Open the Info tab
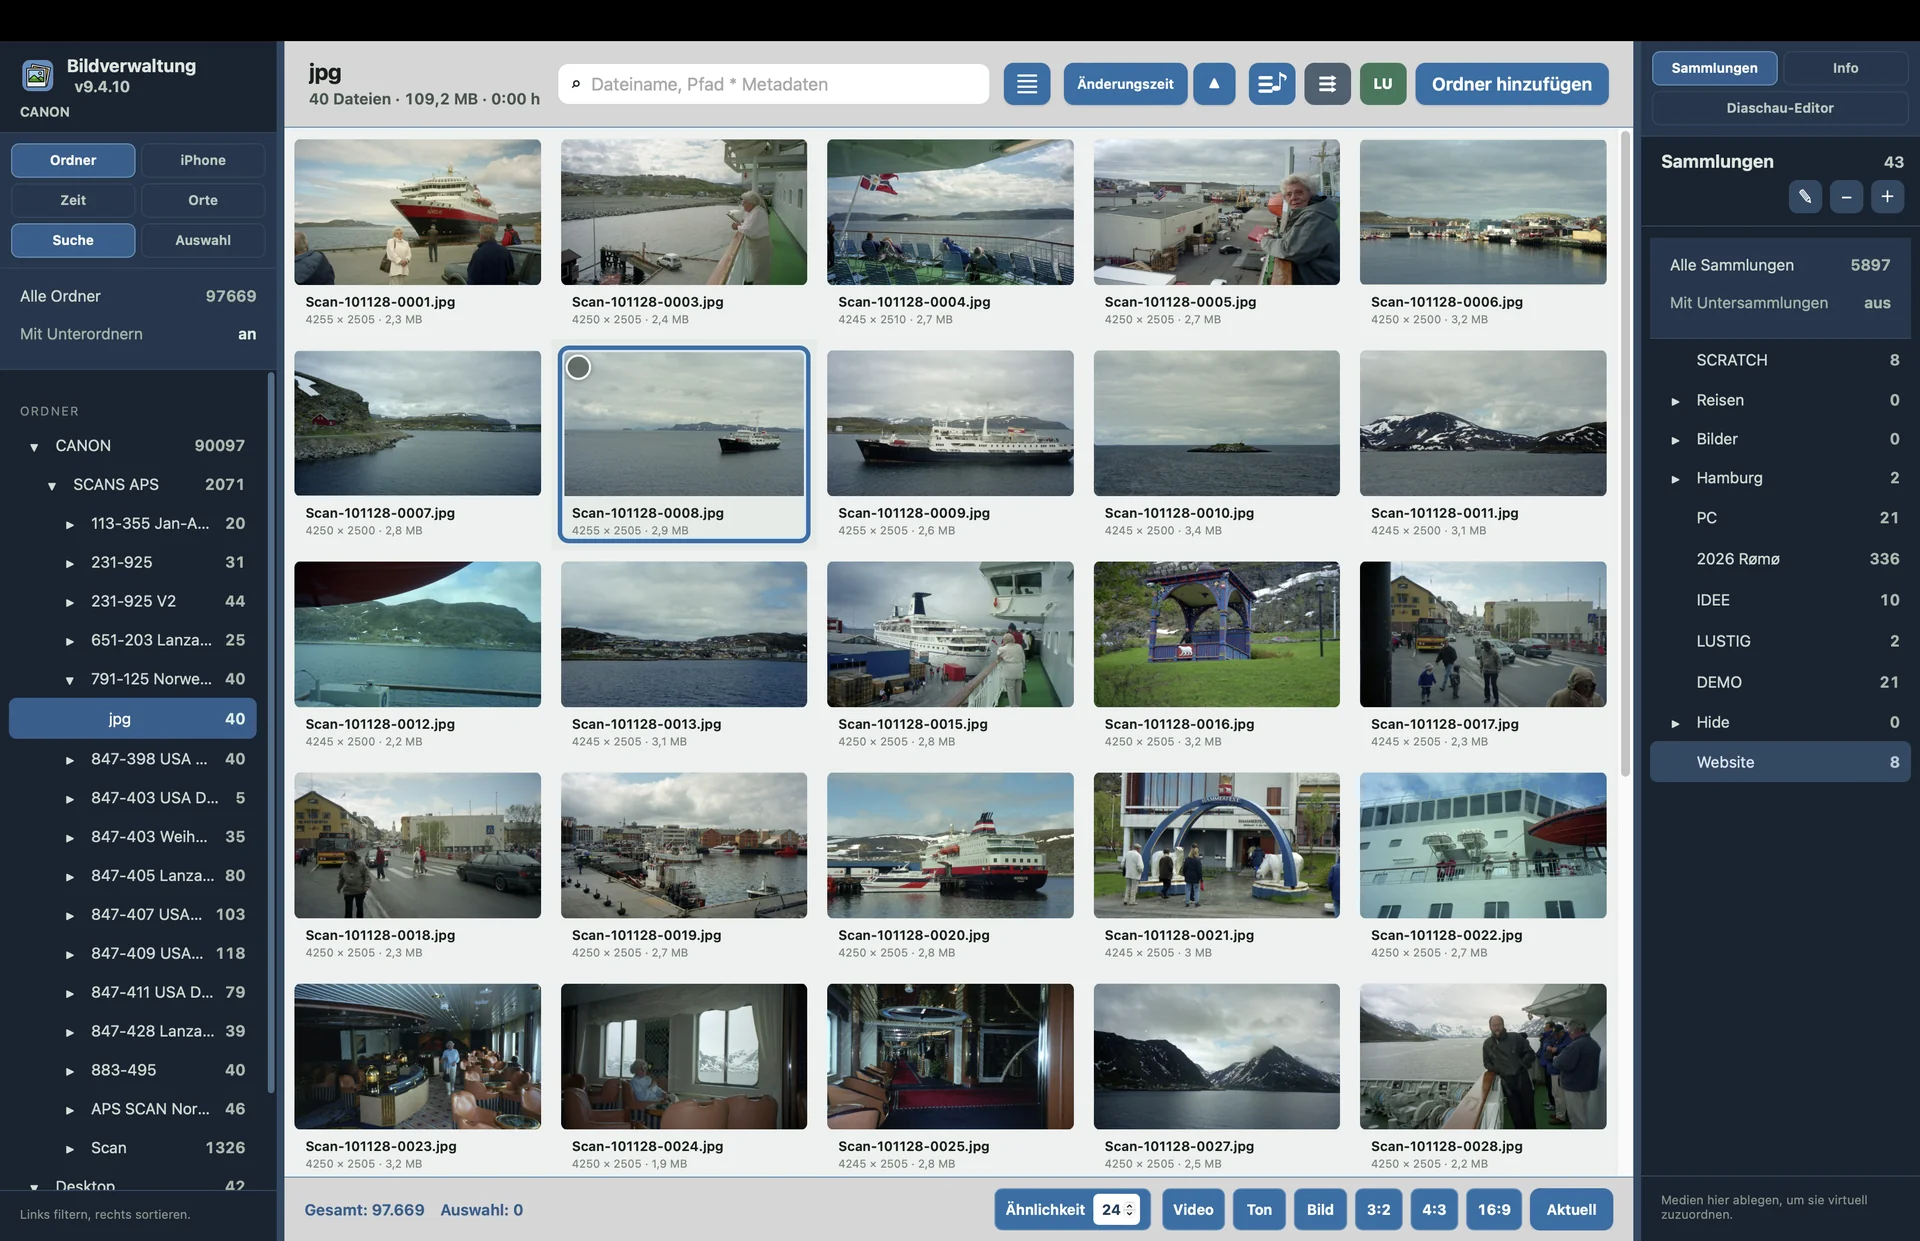The image size is (1920, 1241). (x=1845, y=68)
